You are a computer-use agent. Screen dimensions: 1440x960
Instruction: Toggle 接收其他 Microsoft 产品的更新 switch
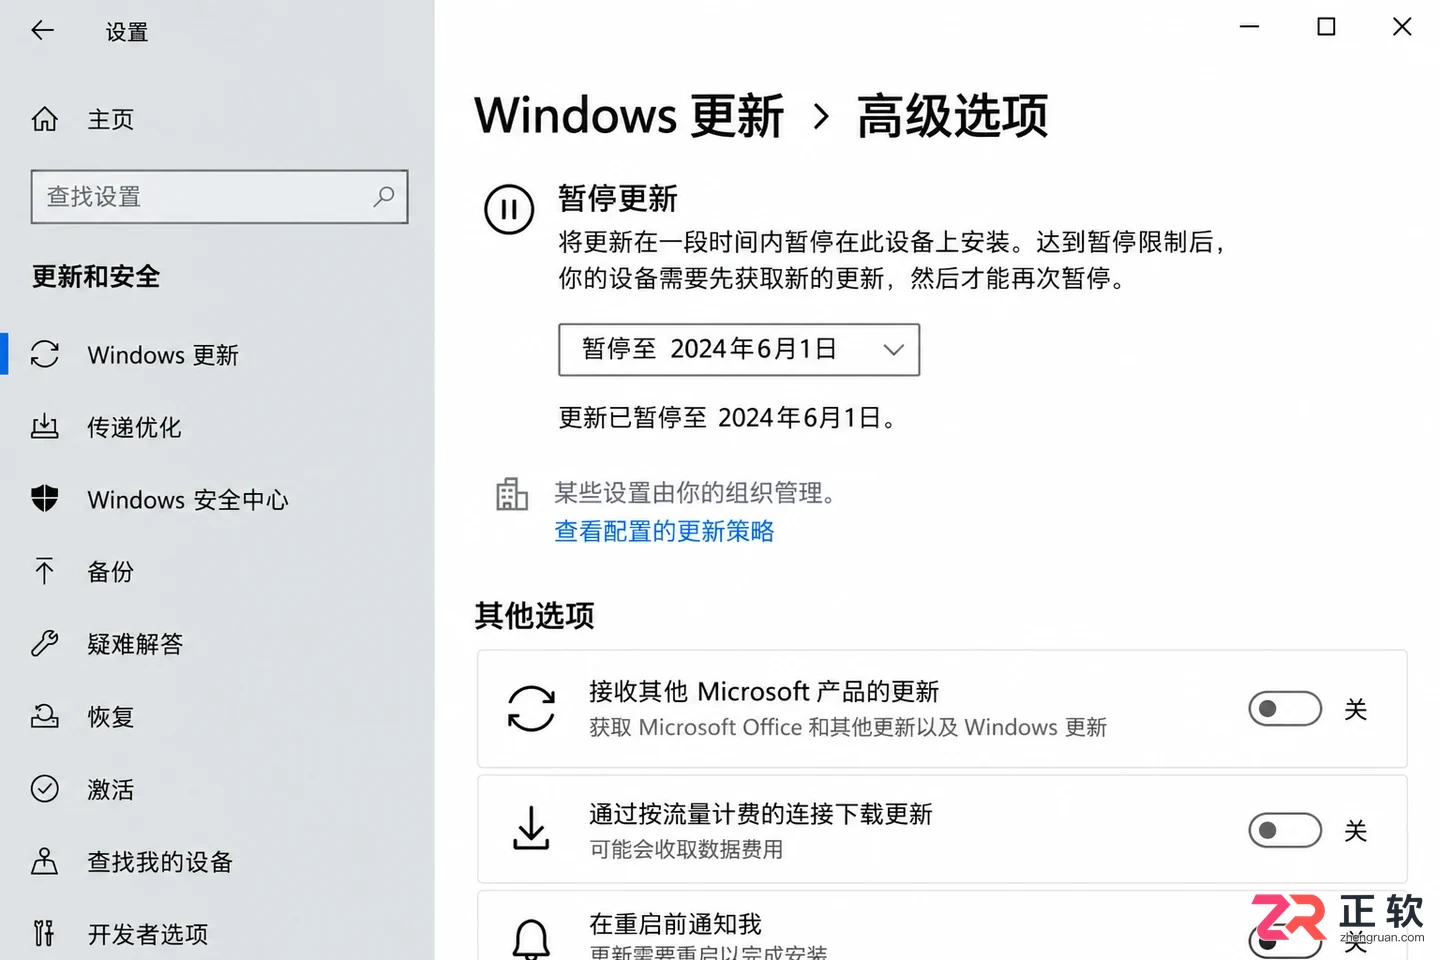coord(1285,709)
